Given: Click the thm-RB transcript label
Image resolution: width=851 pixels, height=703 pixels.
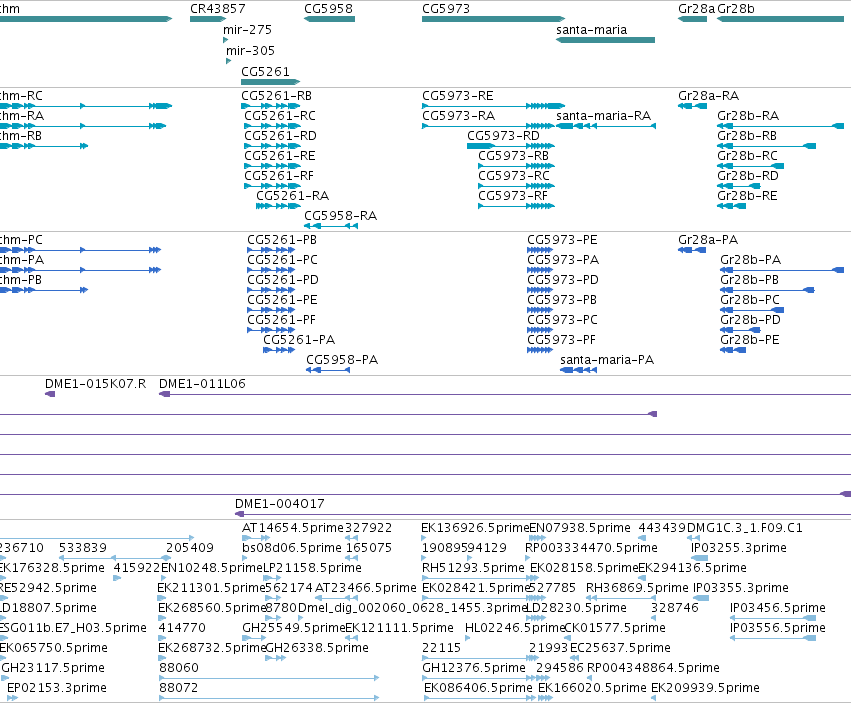Looking at the screenshot, I should (x=21, y=136).
